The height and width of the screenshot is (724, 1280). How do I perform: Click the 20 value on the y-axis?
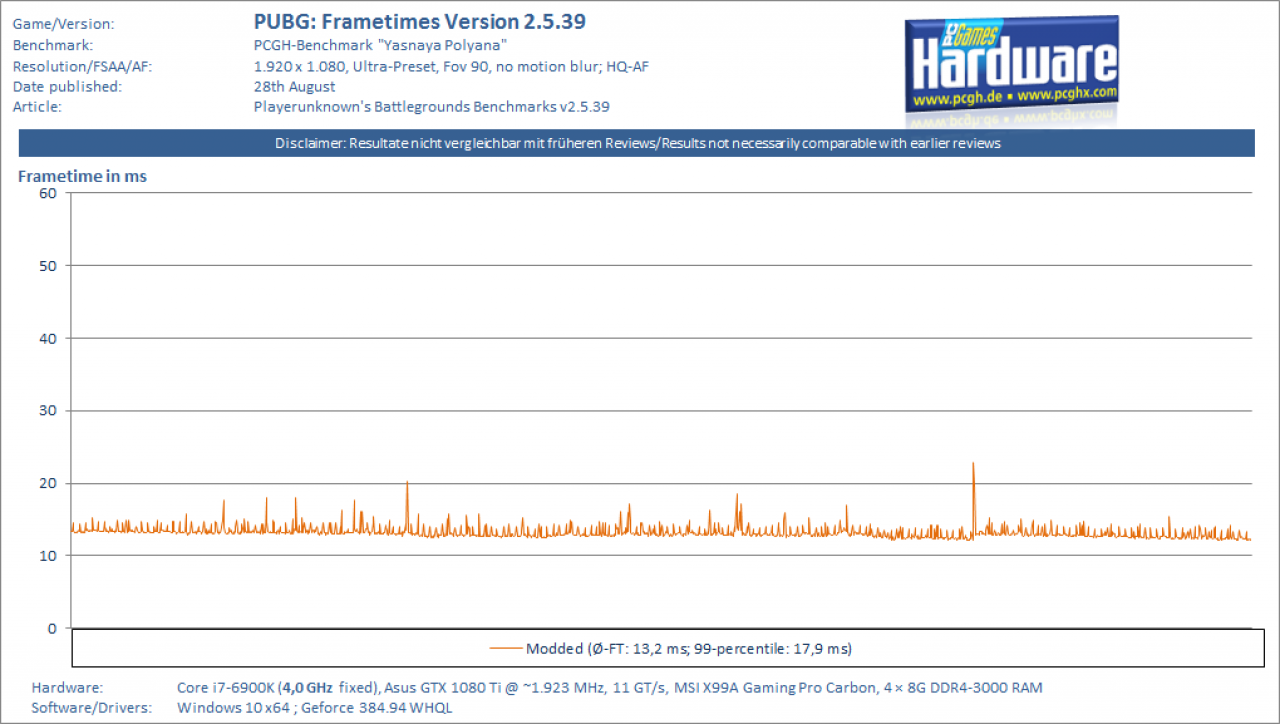[47, 483]
